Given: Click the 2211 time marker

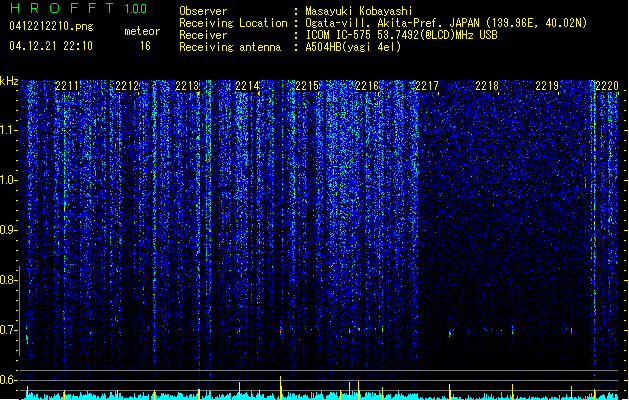Looking at the screenshot, I should click(67, 86).
